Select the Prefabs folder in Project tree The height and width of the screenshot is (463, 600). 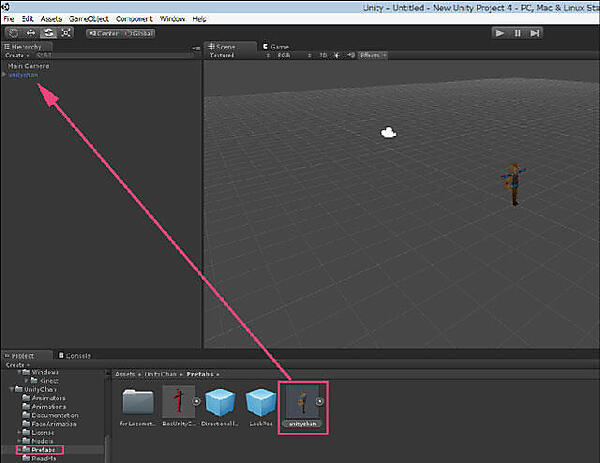[44, 449]
